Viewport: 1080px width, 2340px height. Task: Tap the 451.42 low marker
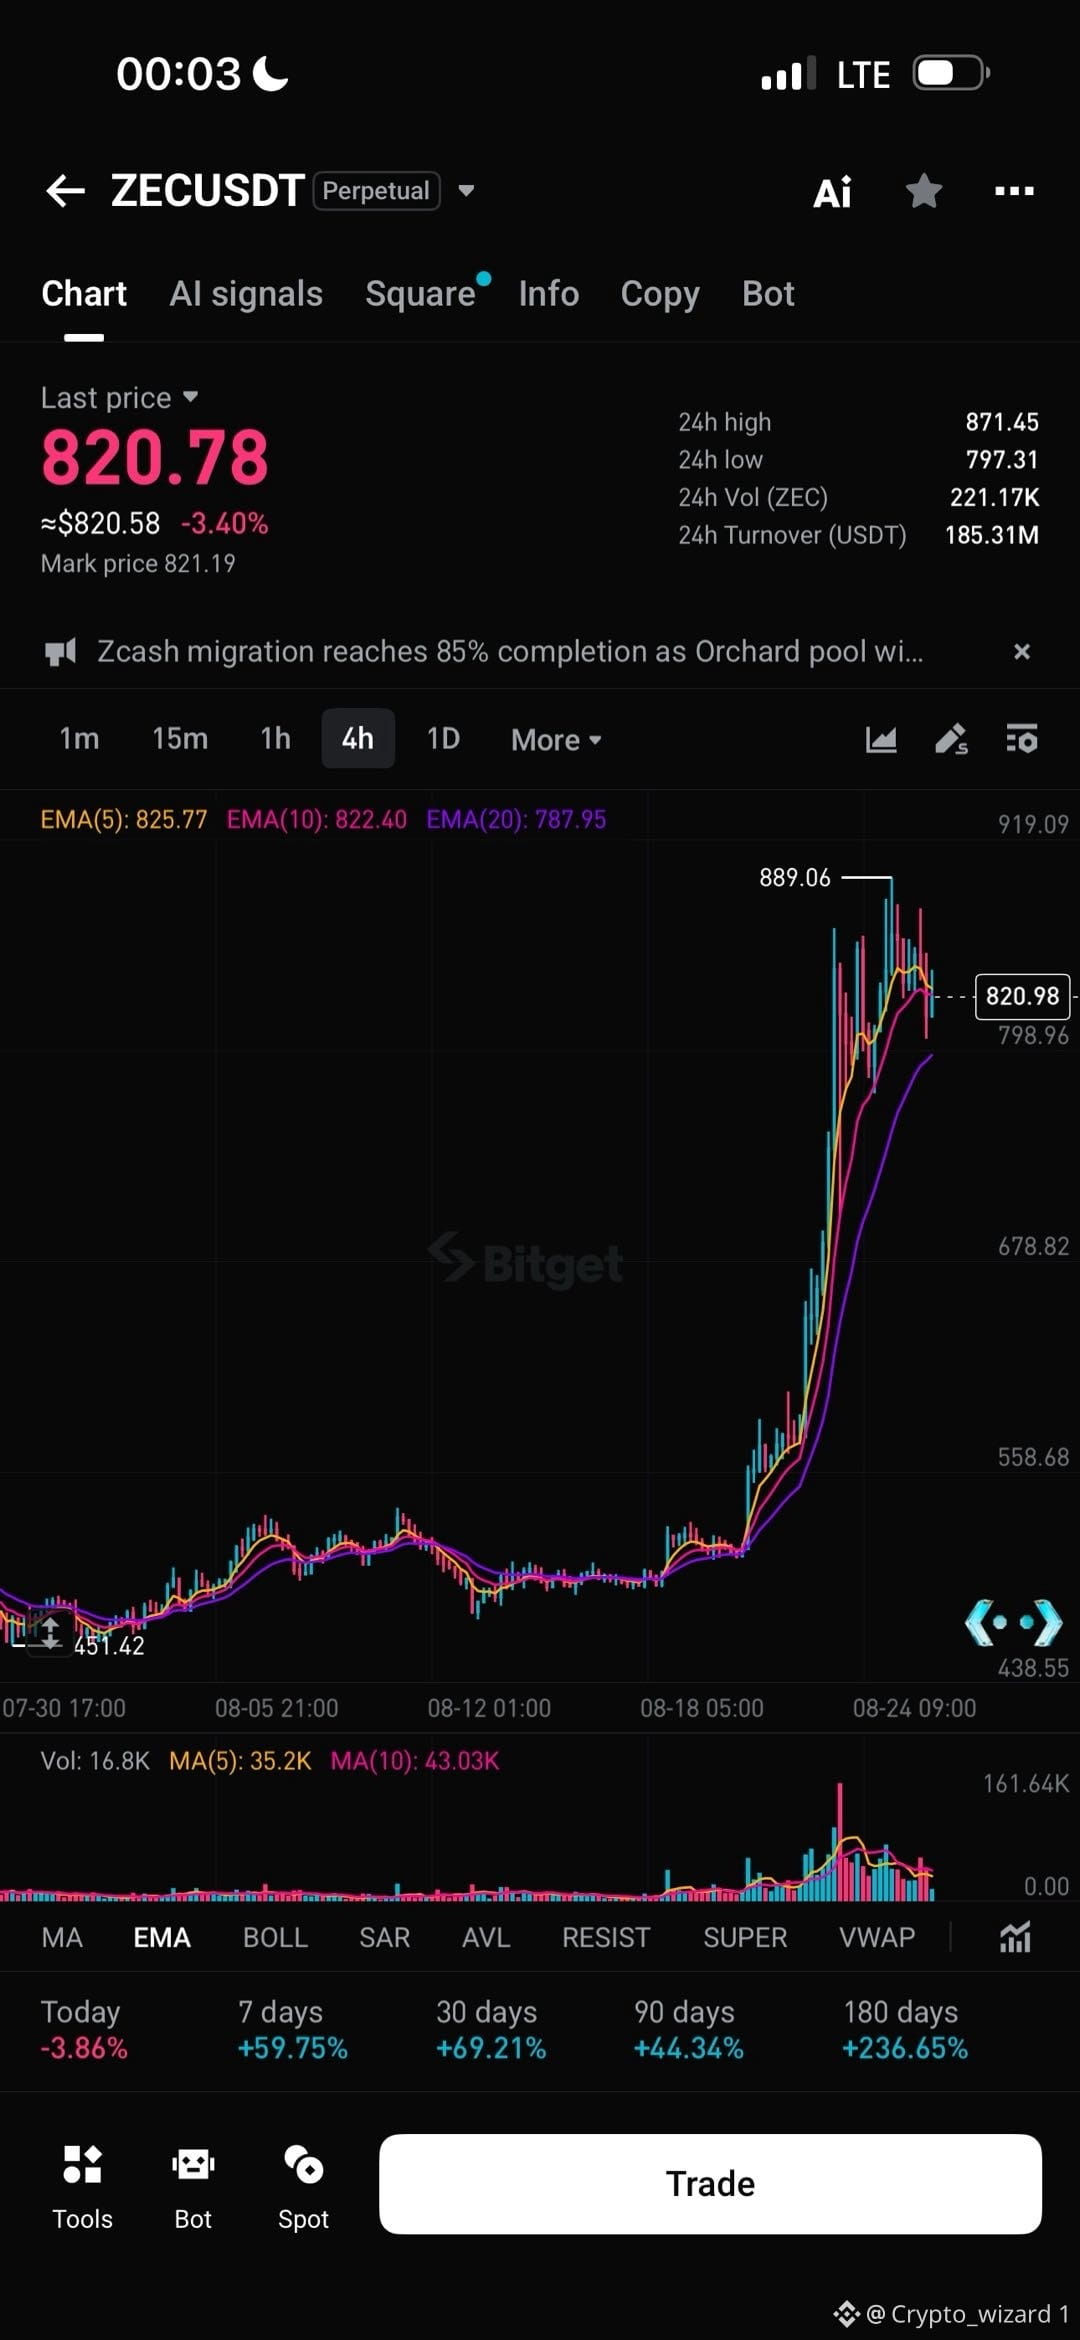click(x=109, y=1646)
